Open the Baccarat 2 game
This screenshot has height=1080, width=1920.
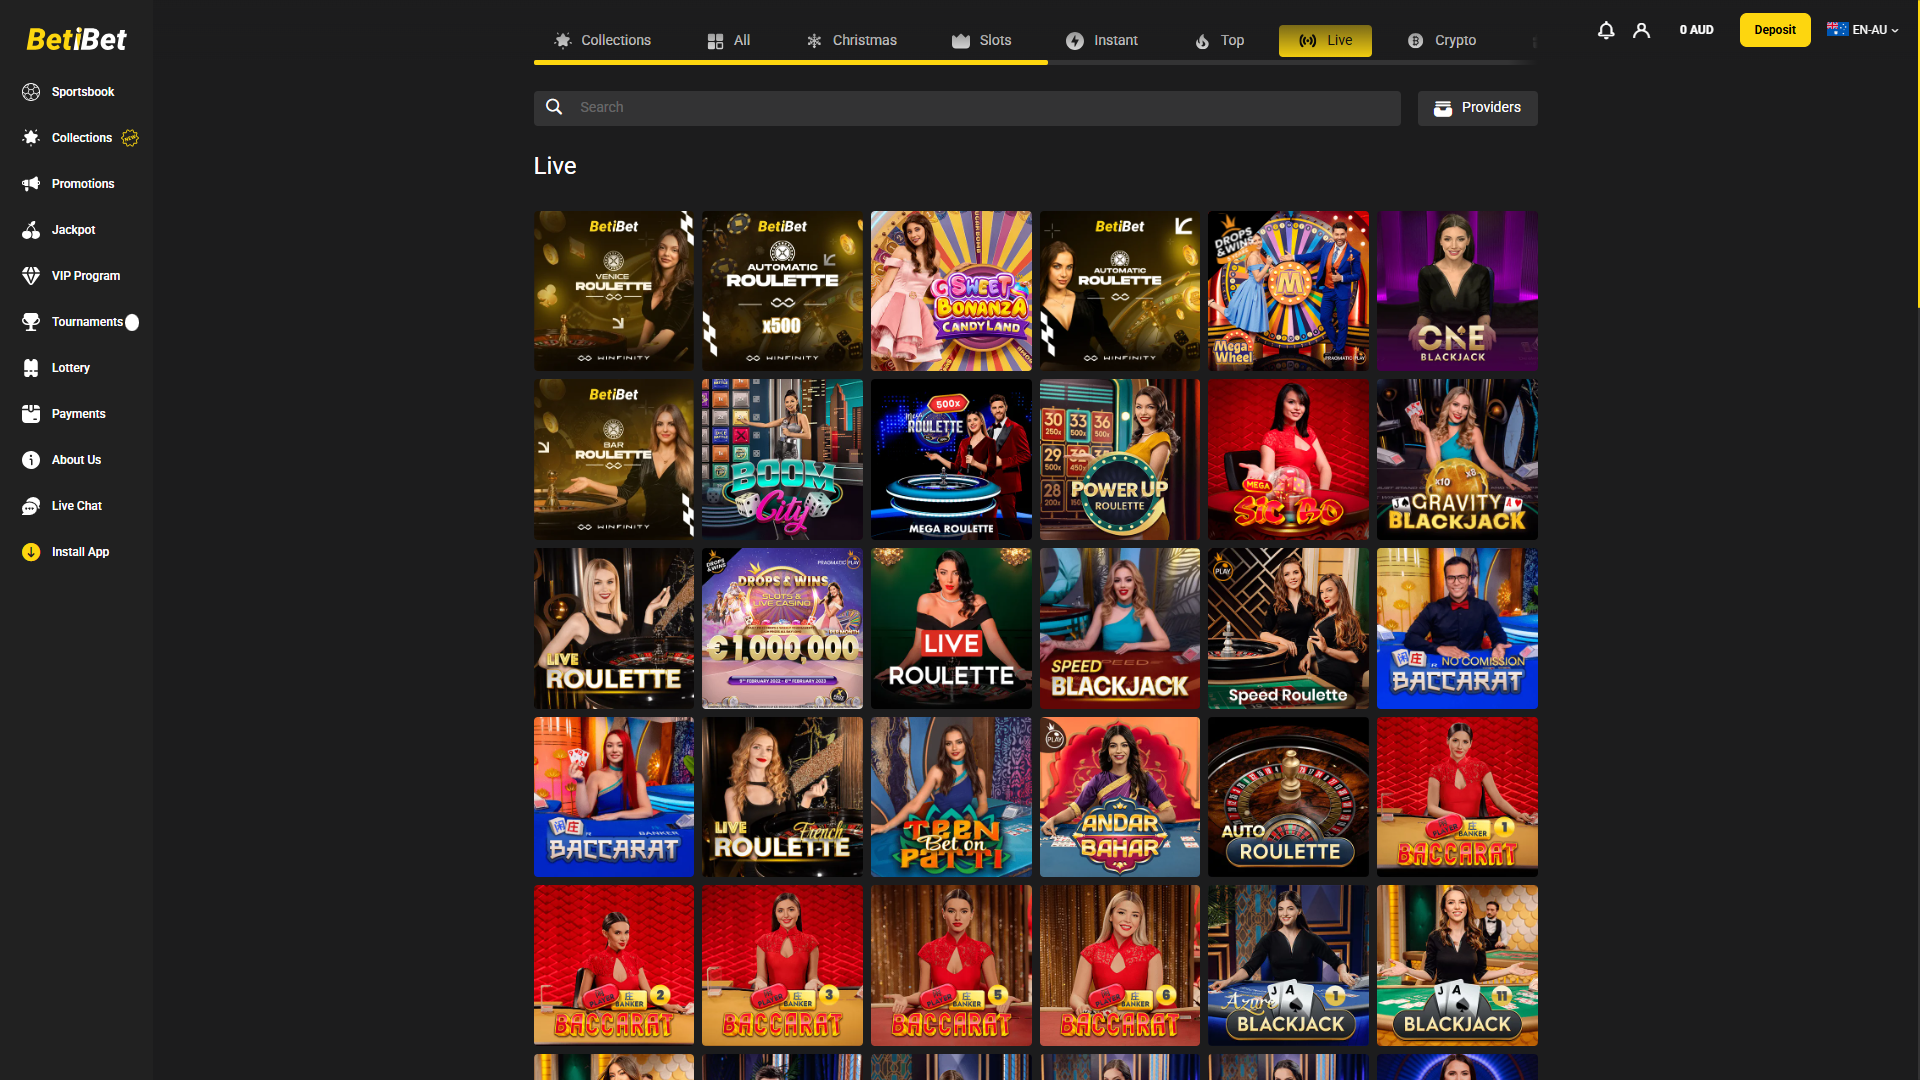coord(614,965)
